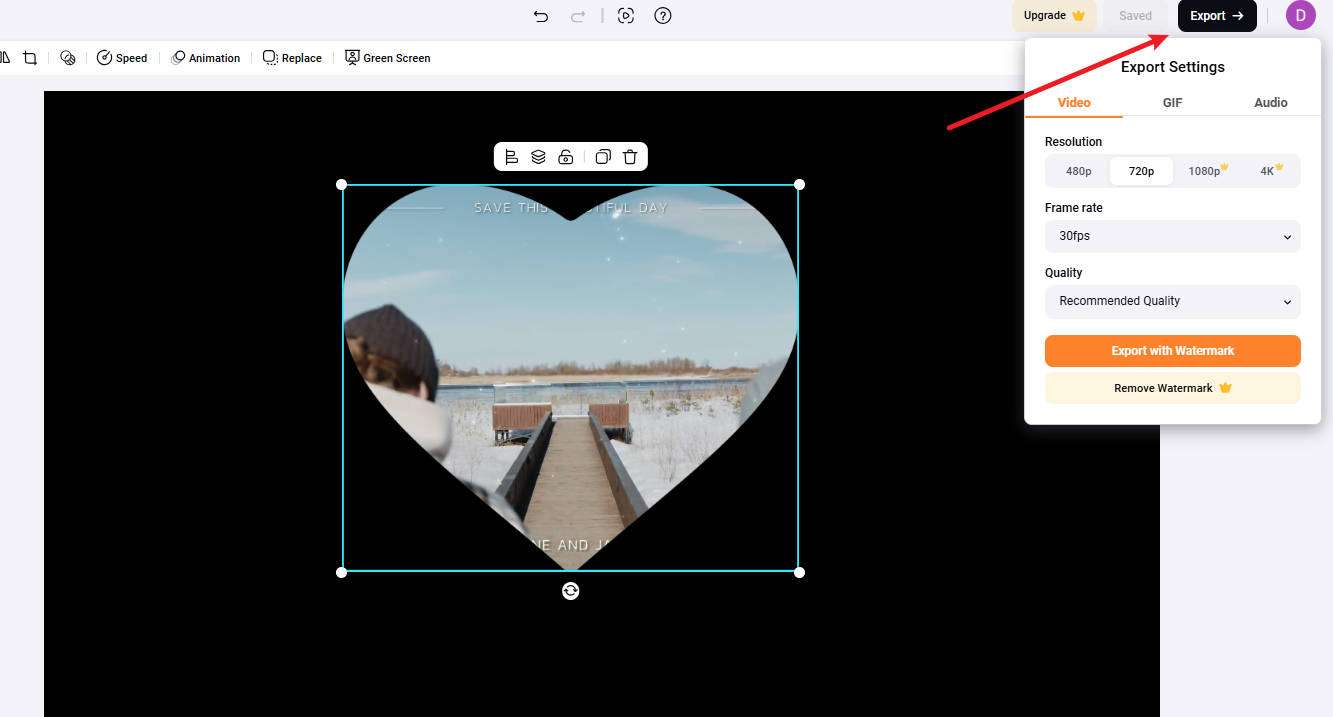This screenshot has height=717, width=1333.
Task: Click the Upgrade button
Action: point(1054,16)
